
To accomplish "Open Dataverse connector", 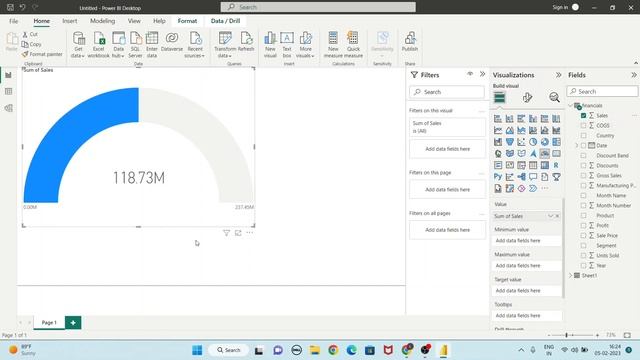I will click(x=172, y=42).
